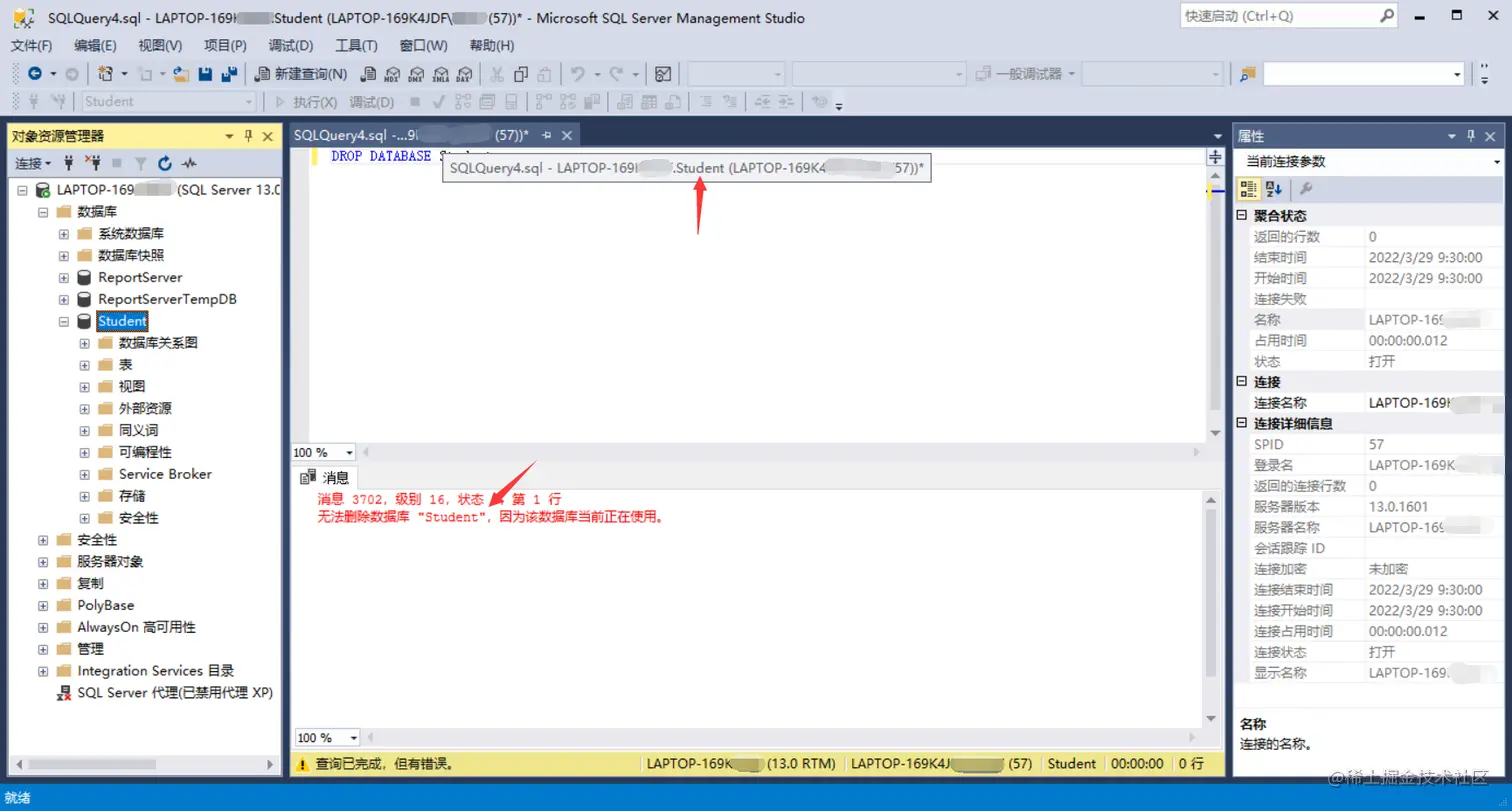Open the 调试(D) menu in menu bar

(x=291, y=45)
